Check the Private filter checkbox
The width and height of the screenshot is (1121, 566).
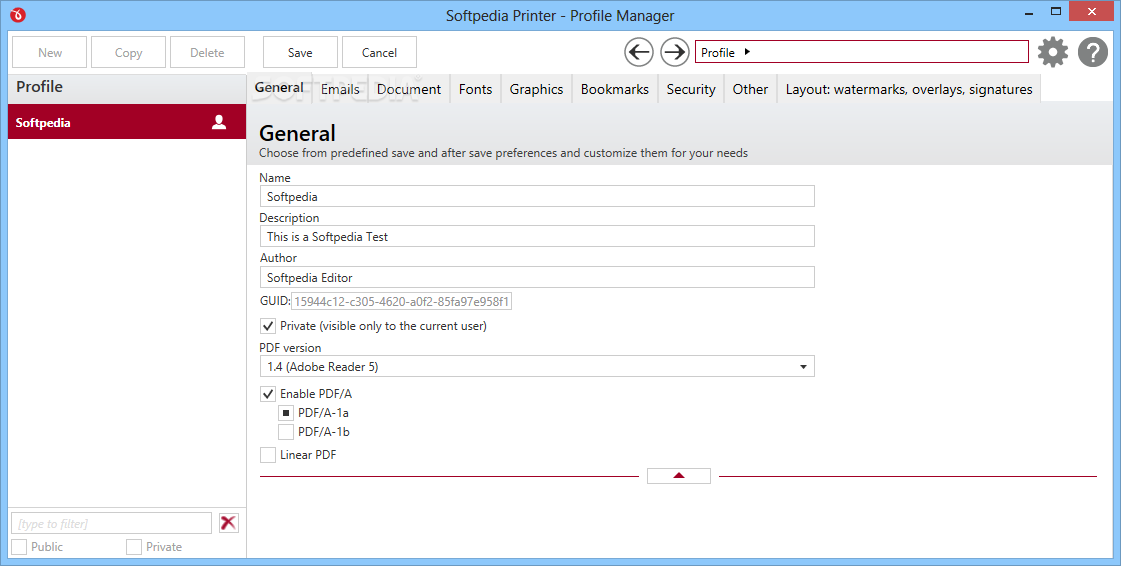(x=134, y=547)
